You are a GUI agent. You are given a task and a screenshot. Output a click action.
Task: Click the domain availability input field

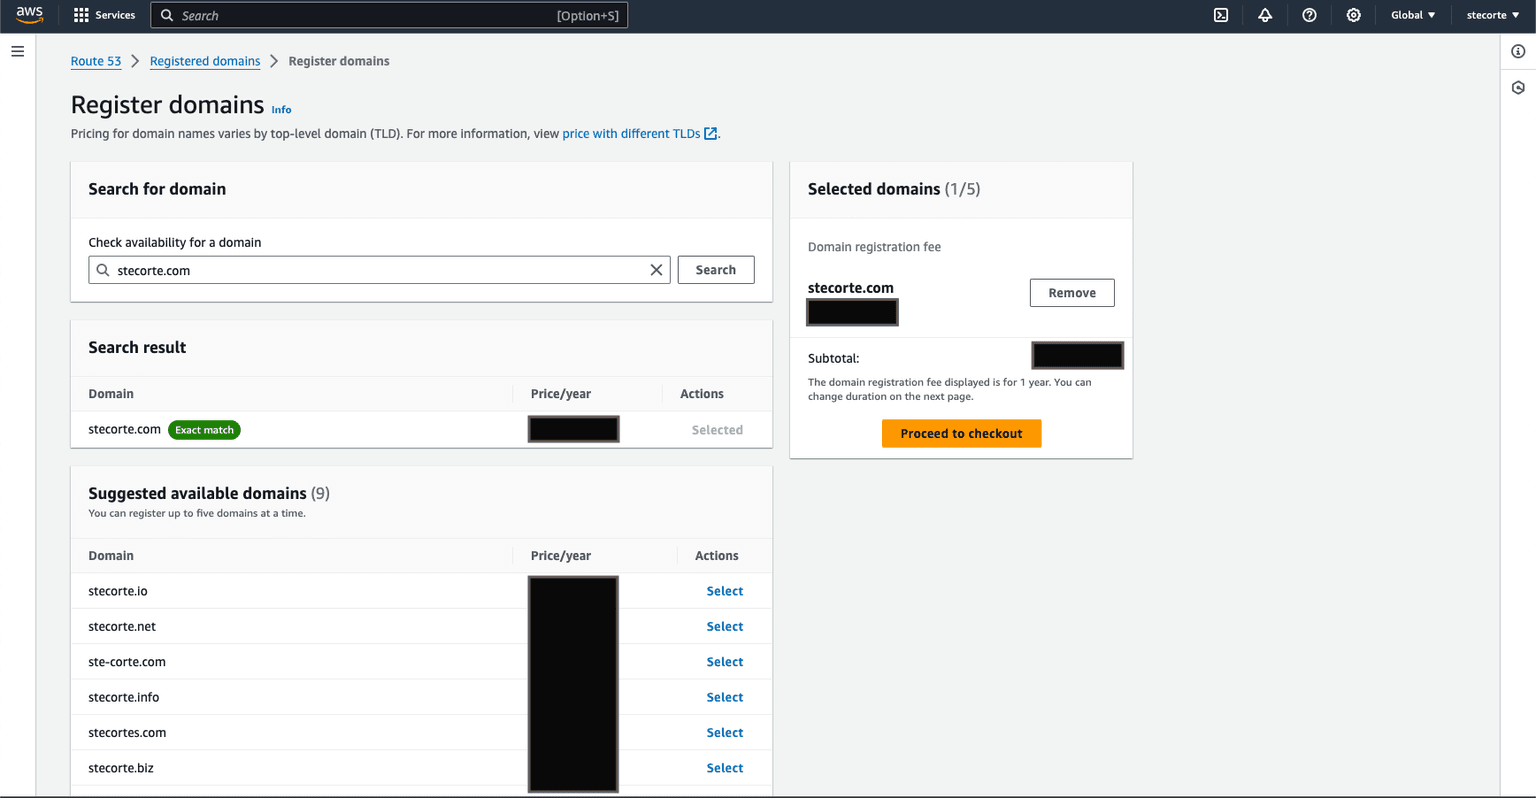click(379, 270)
